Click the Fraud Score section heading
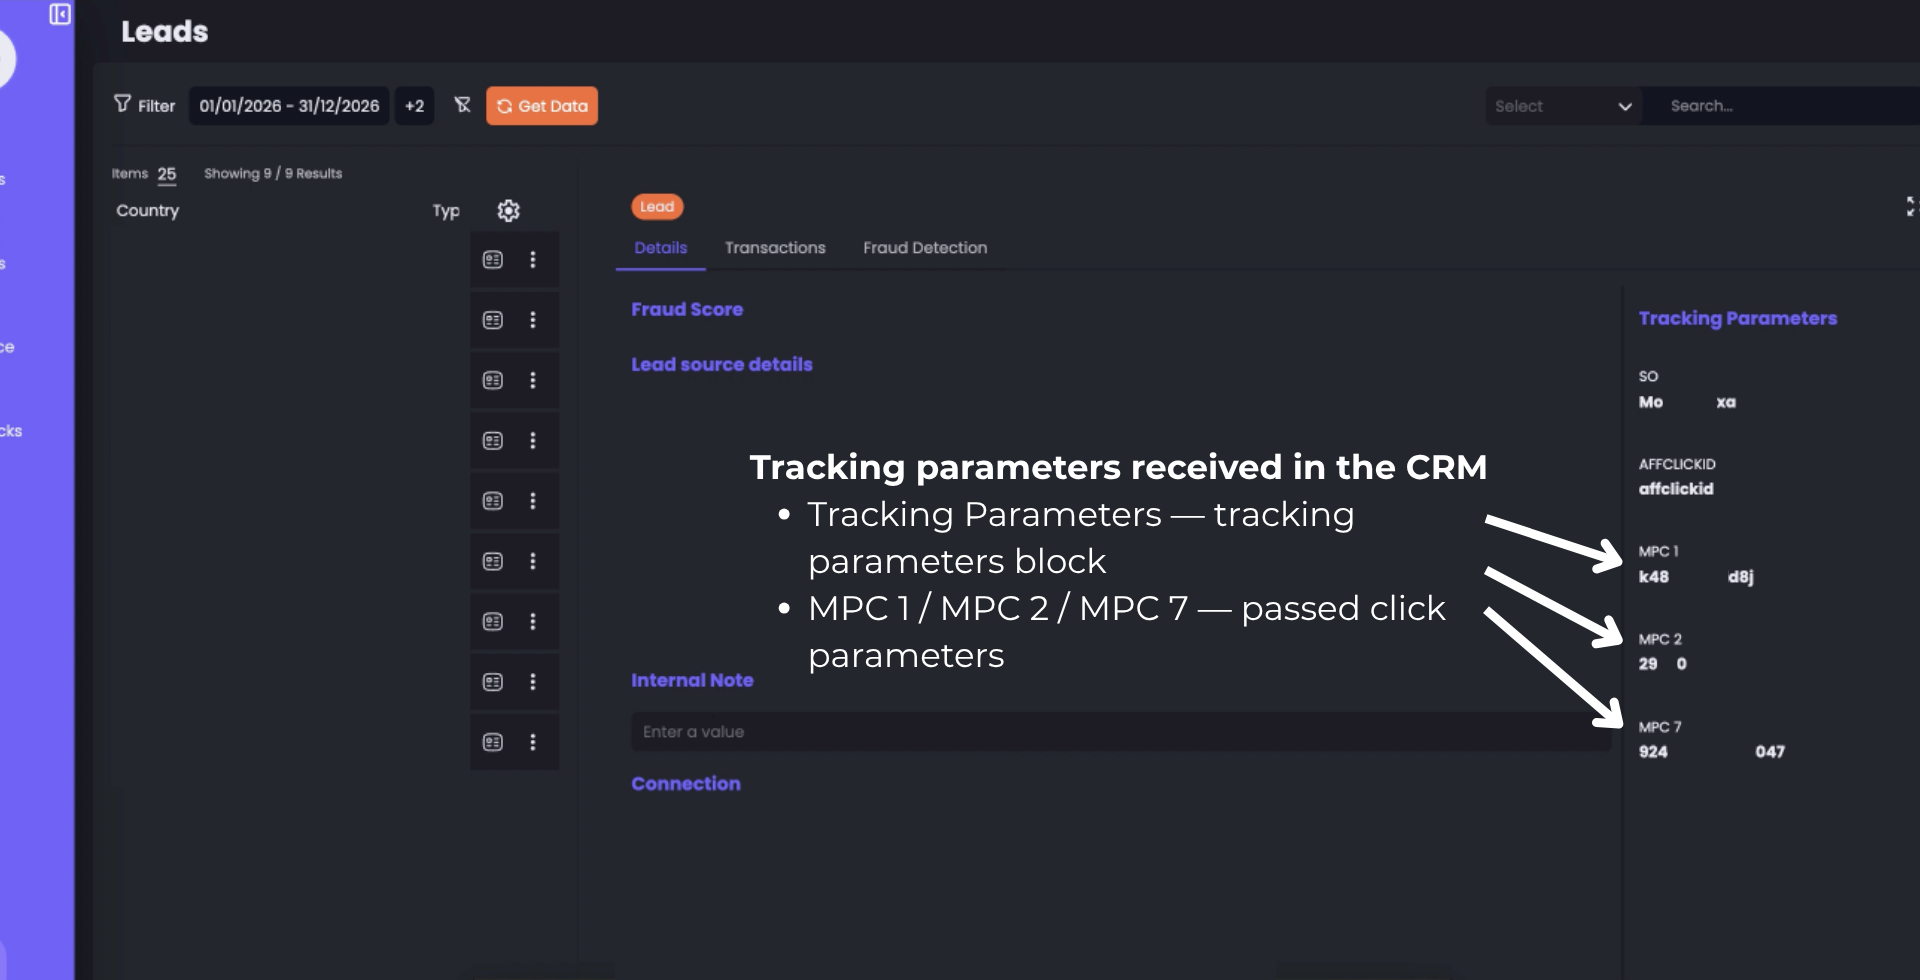1920x980 pixels. coord(687,309)
